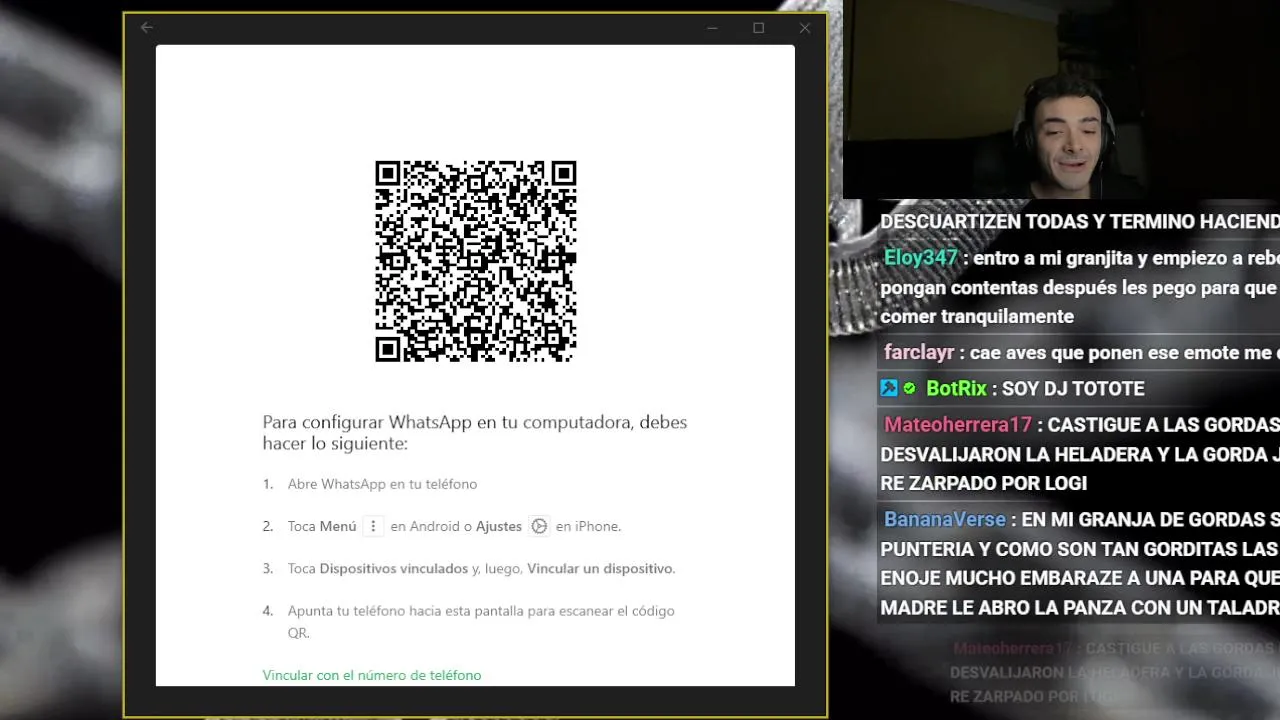Click 'Para configurar WhatsApp en tu computadora' heading
Screen dimensions: 1280x720
point(475,432)
